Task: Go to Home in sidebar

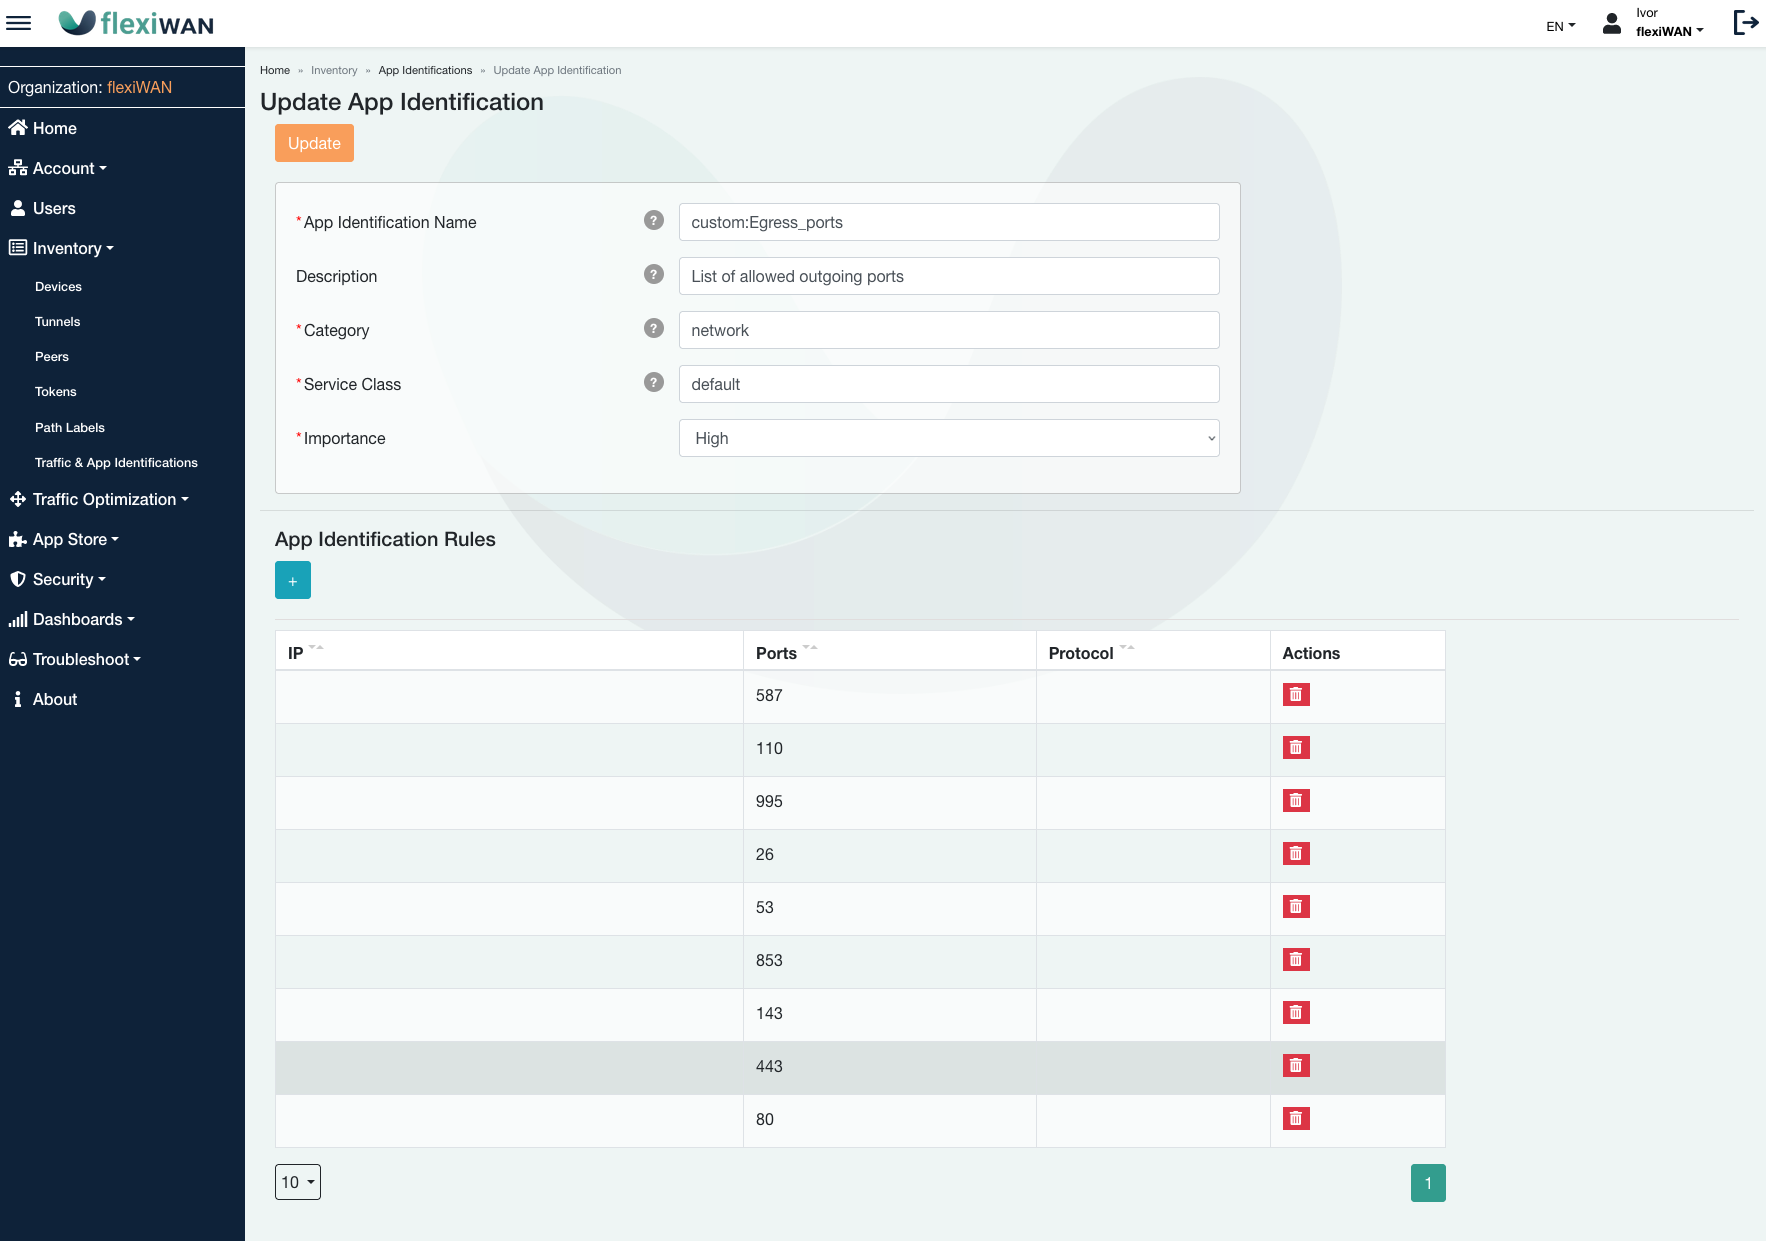Action: 43,128
